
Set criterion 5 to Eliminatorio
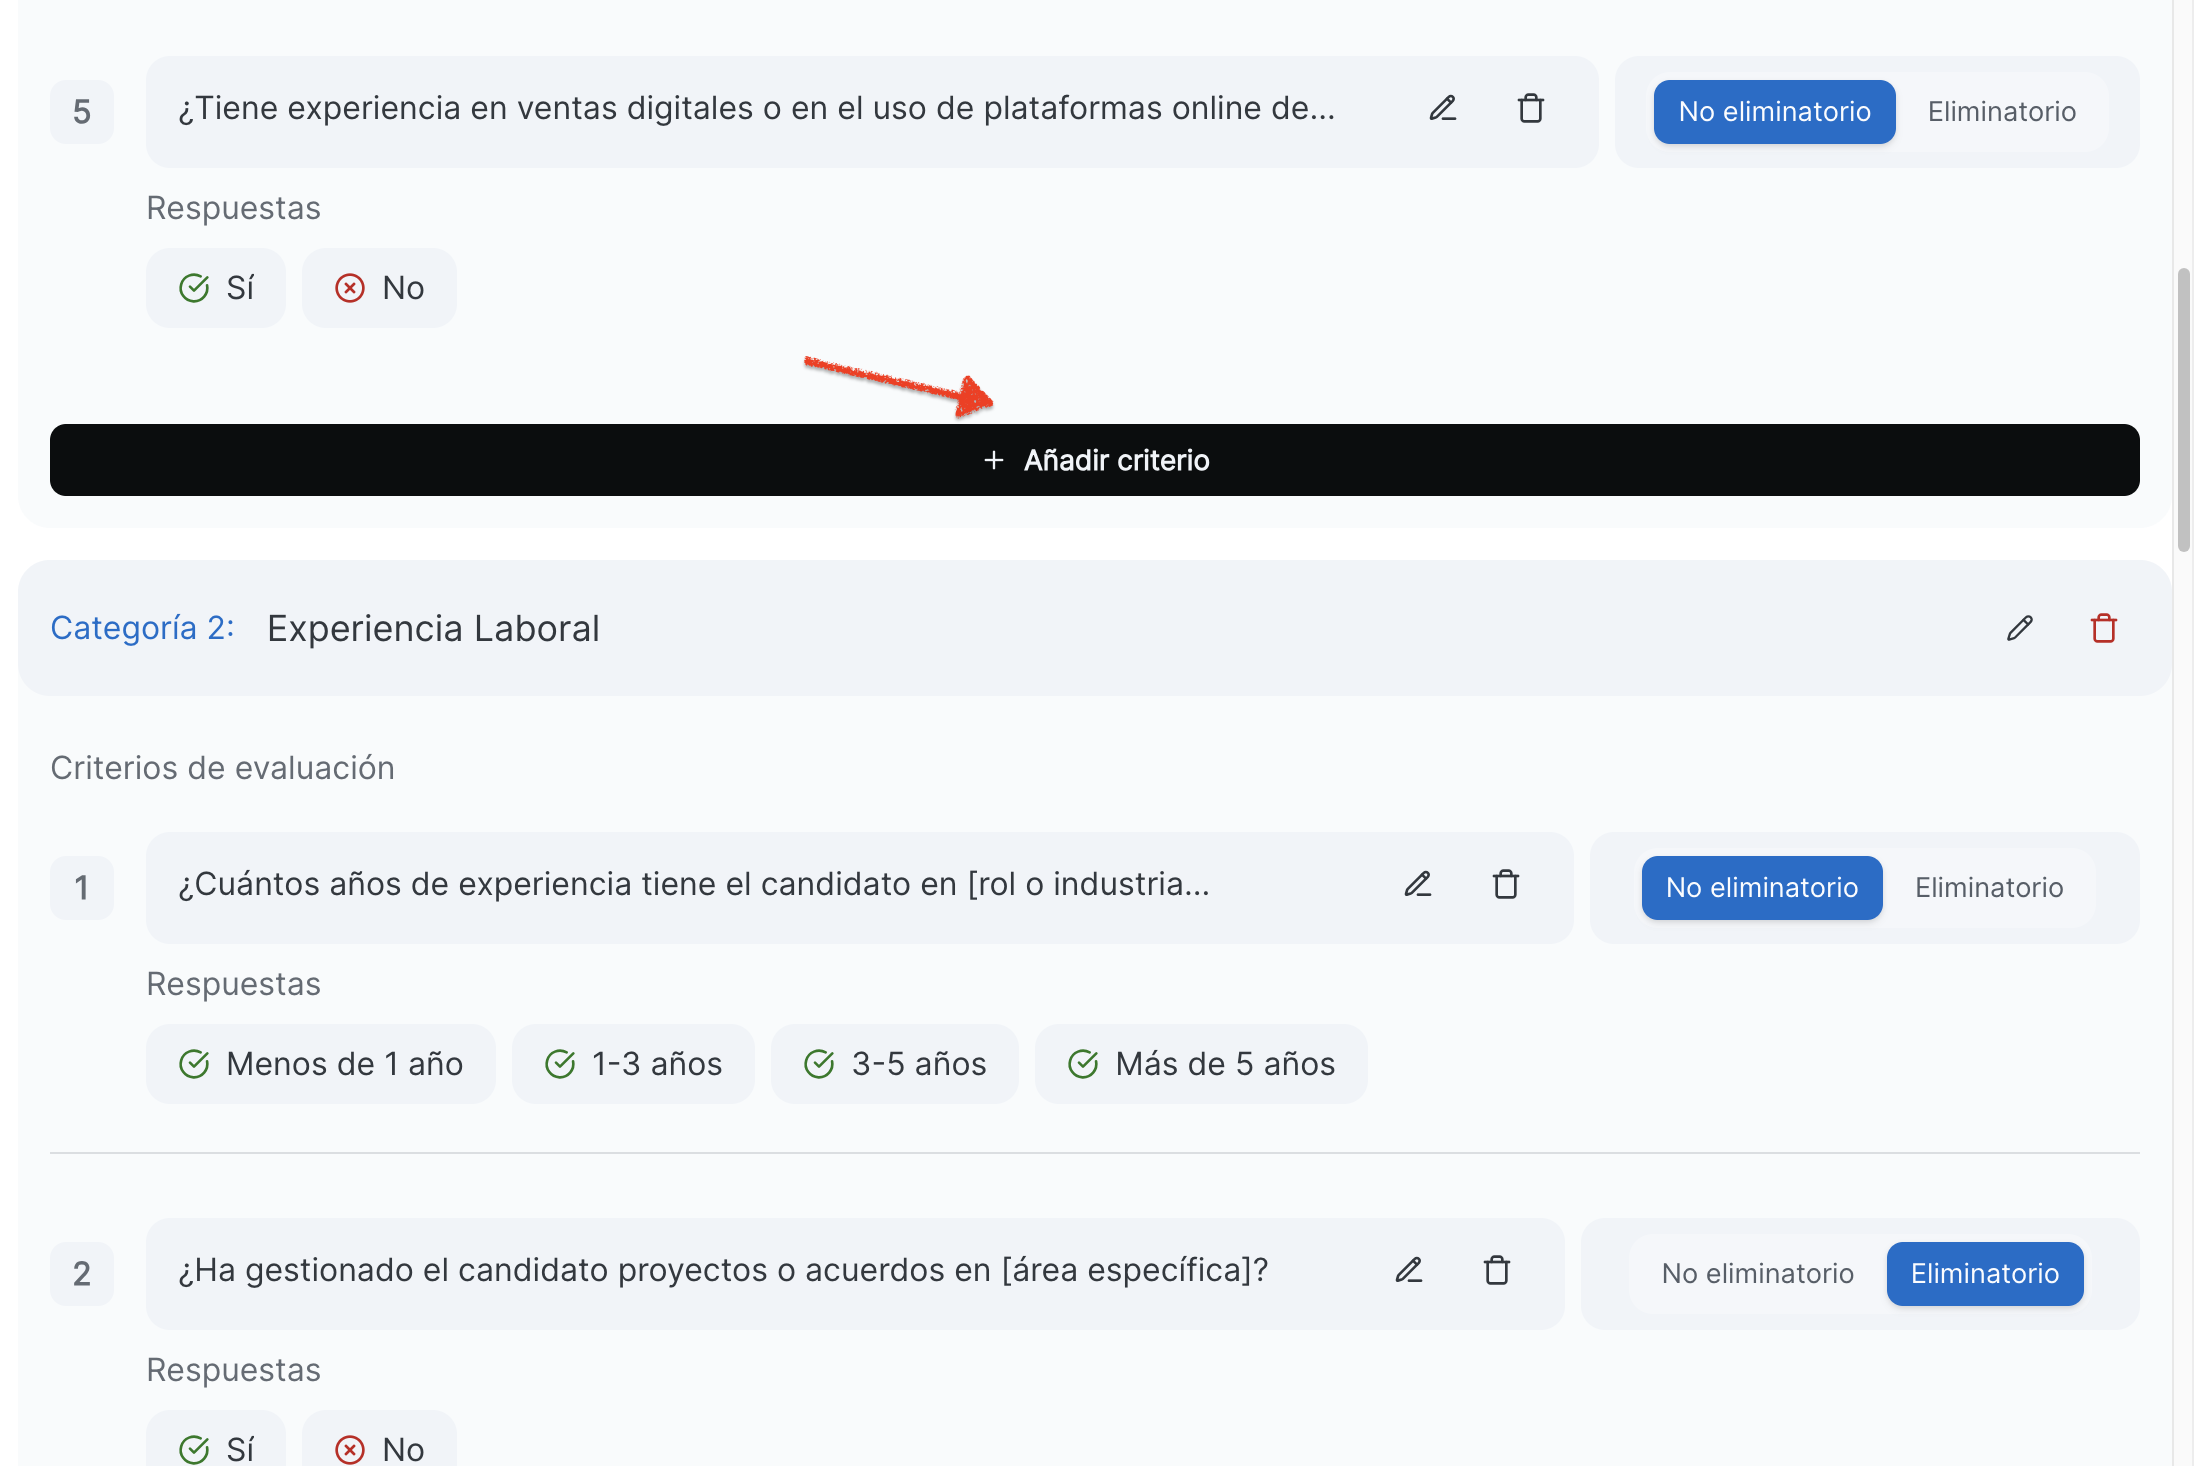[x=2001, y=112]
